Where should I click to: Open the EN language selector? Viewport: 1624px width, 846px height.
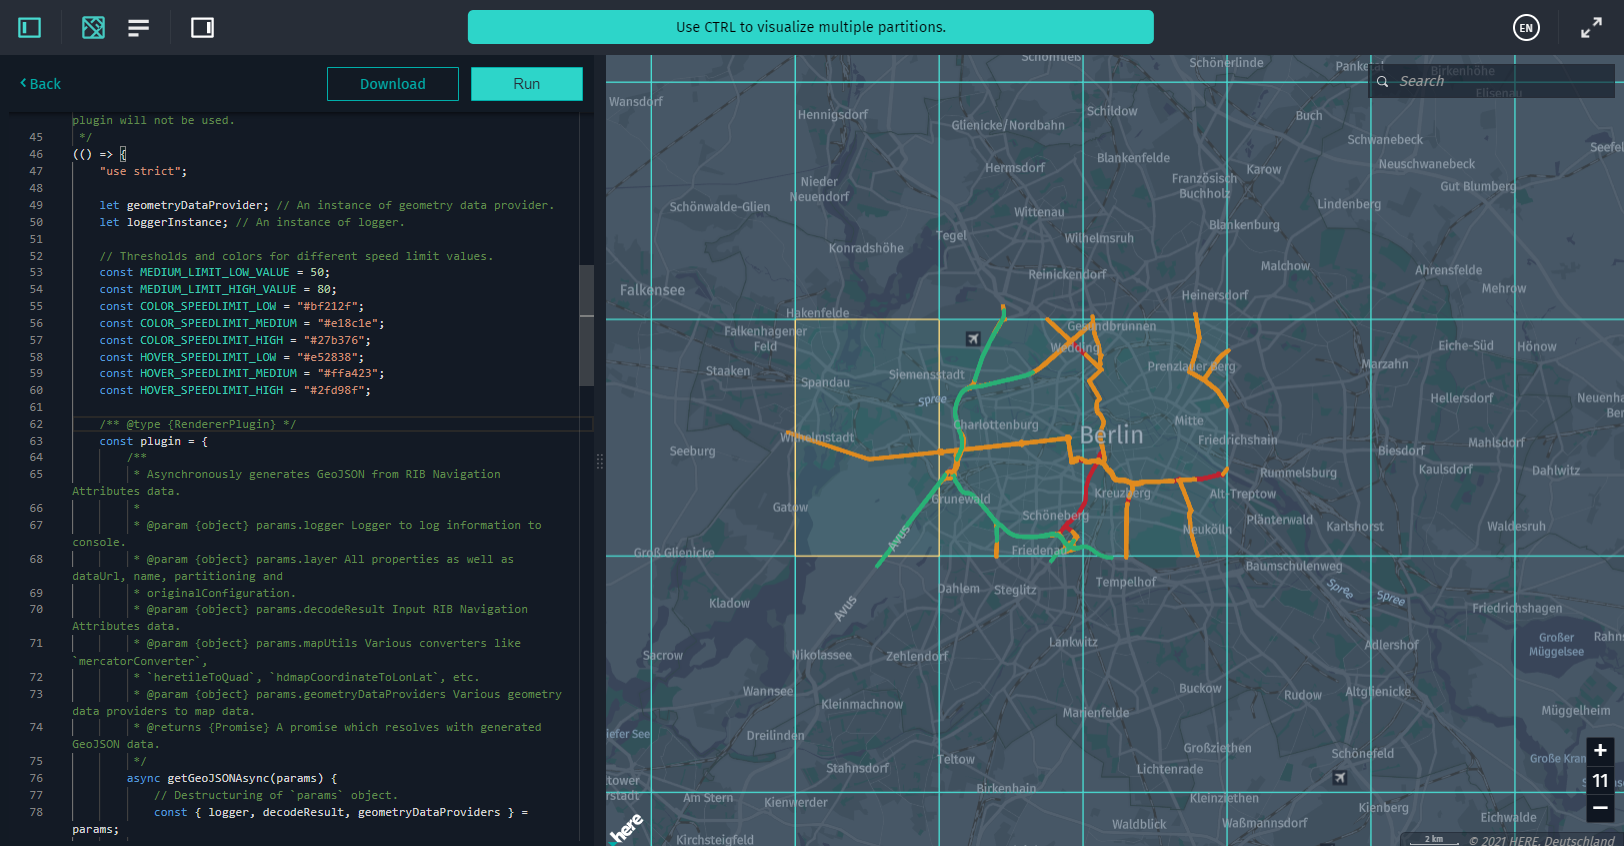coord(1525,28)
